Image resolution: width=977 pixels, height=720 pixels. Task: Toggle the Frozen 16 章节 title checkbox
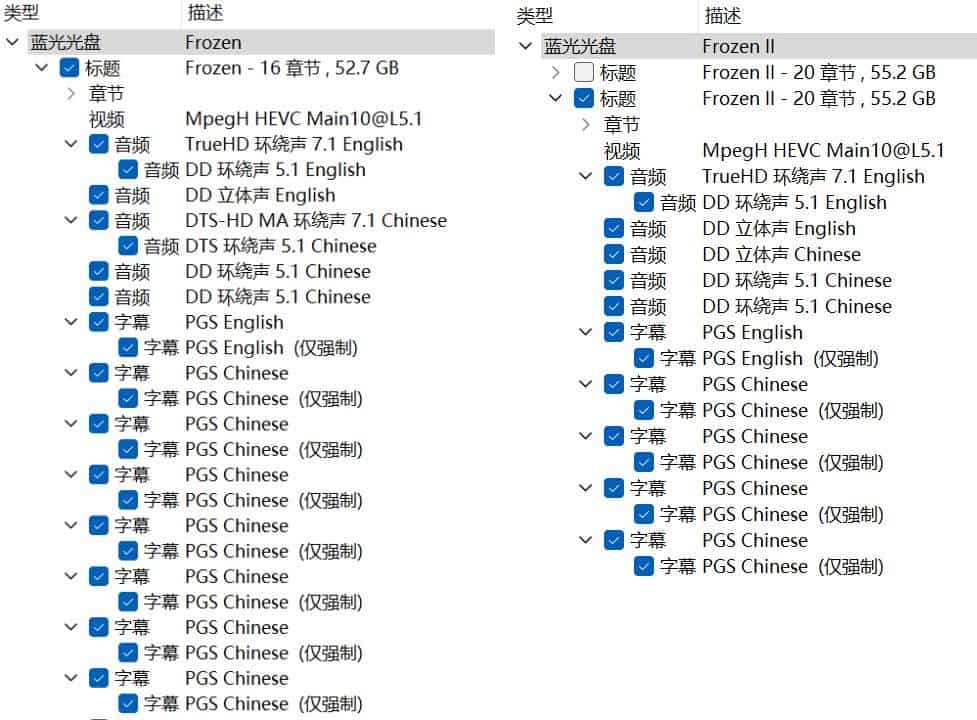(69, 68)
